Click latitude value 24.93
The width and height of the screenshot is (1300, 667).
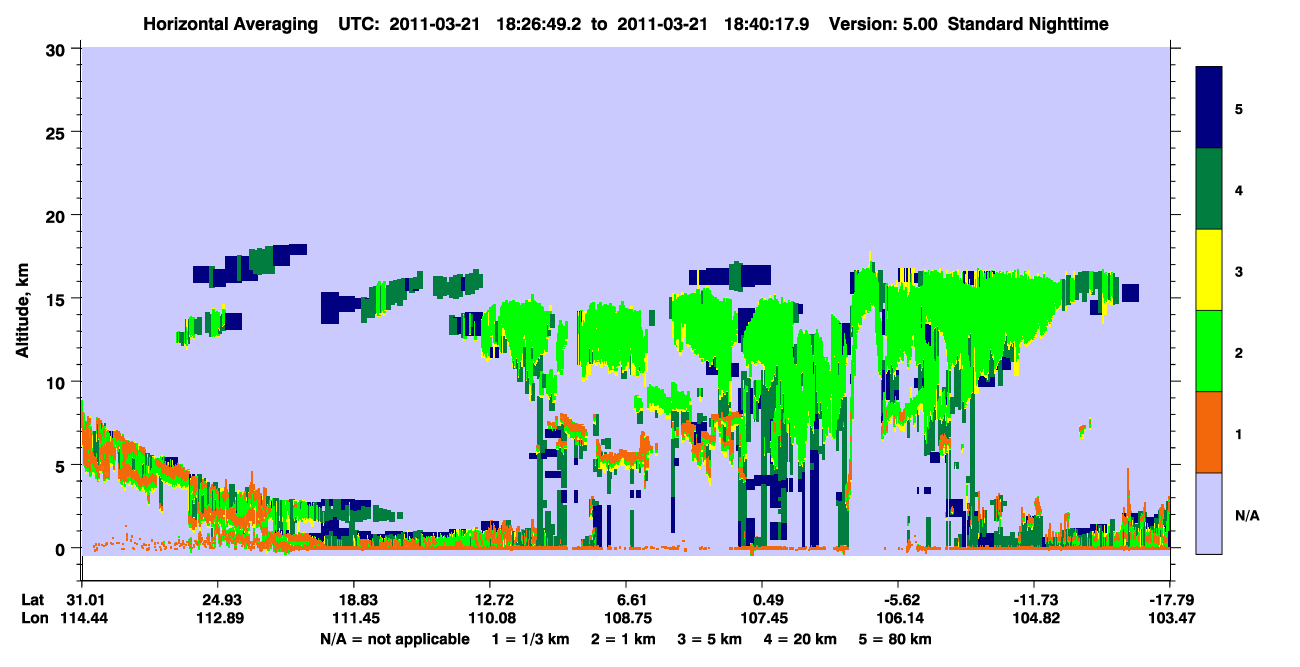pyautogui.click(x=218, y=600)
